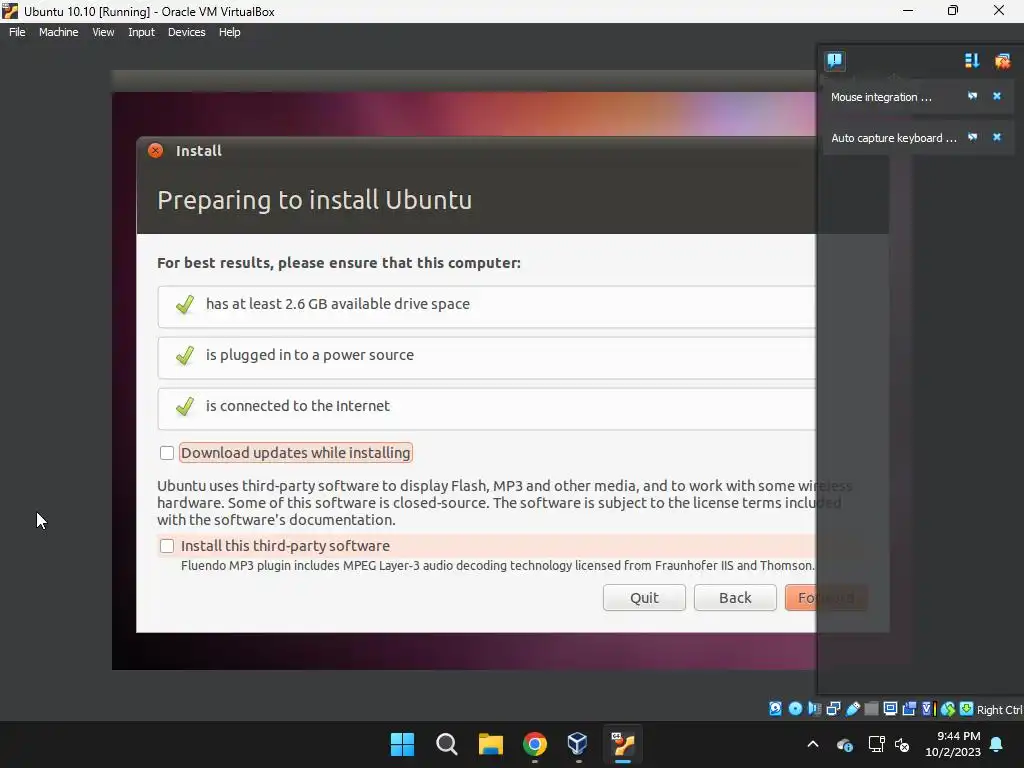
Task: Open the Windows Start menu
Action: 402,744
